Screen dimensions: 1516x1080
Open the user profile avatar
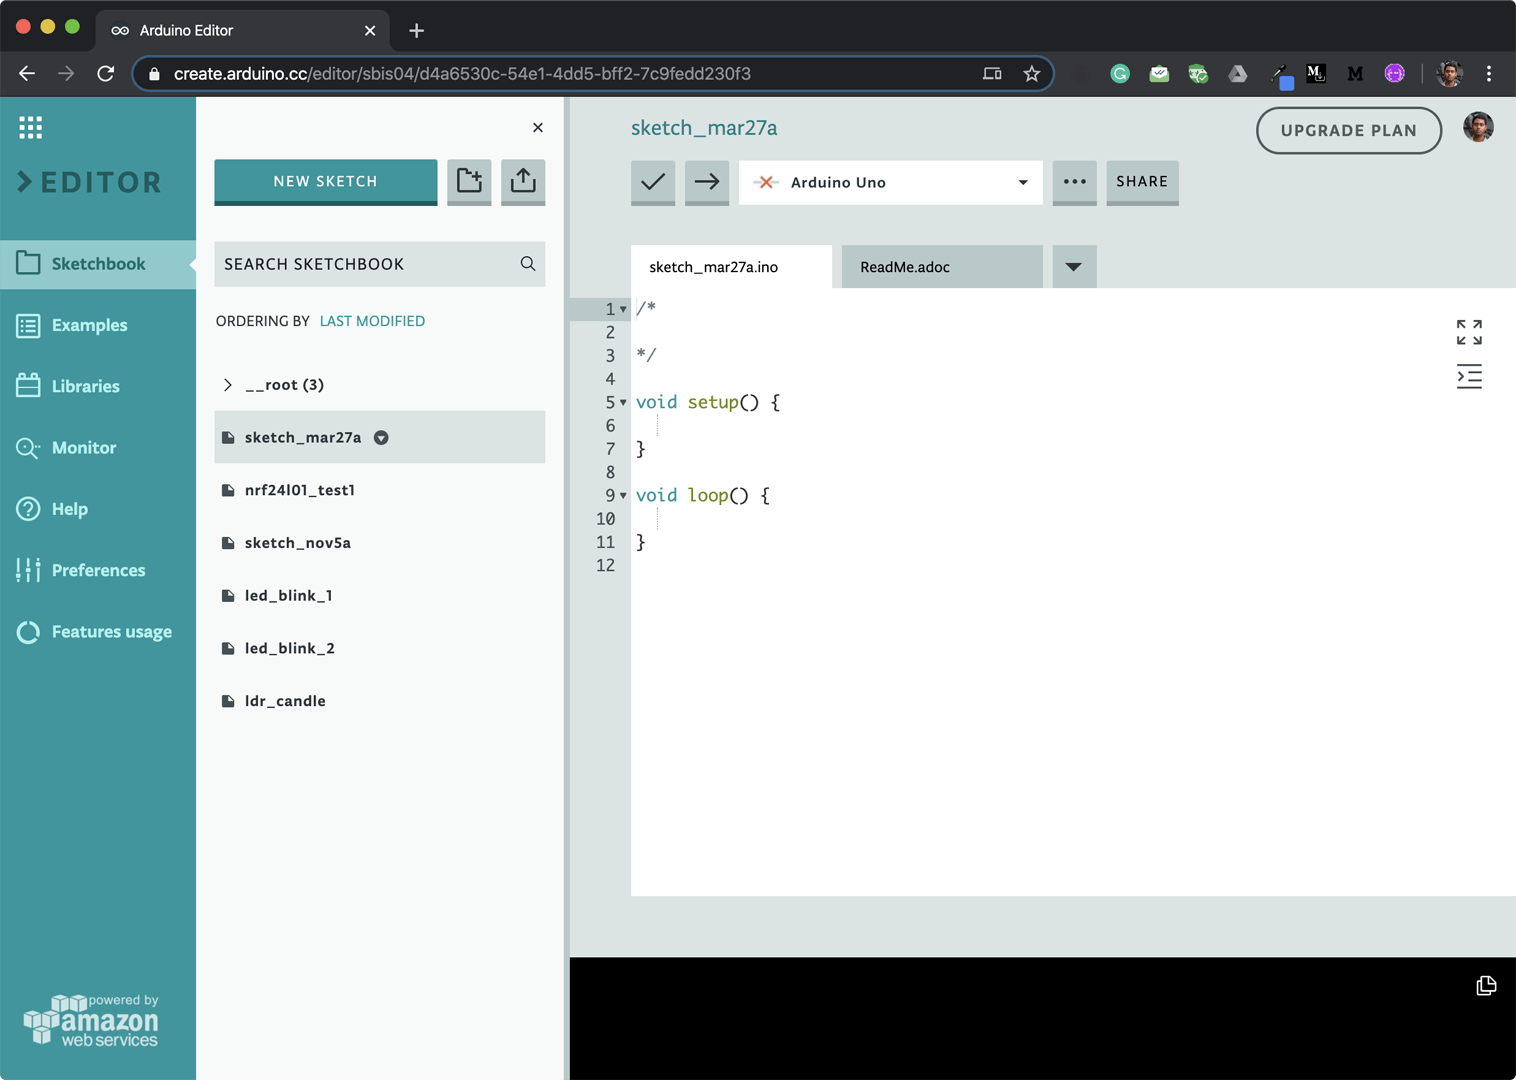point(1478,127)
